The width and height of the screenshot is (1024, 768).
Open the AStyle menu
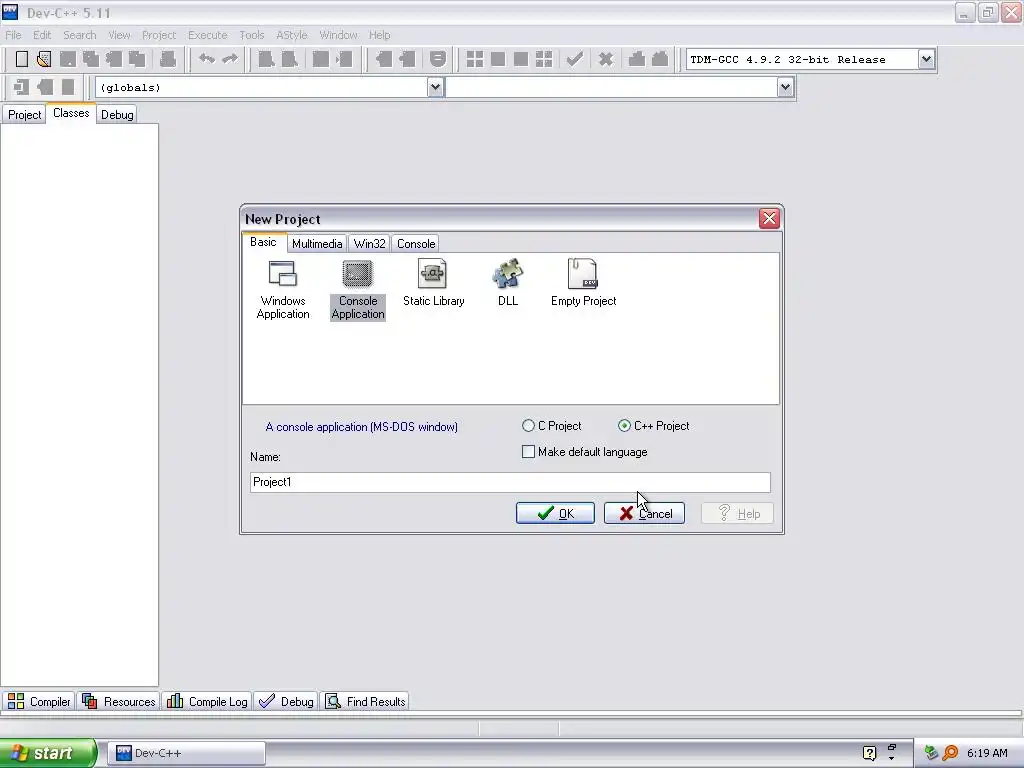[x=291, y=35]
